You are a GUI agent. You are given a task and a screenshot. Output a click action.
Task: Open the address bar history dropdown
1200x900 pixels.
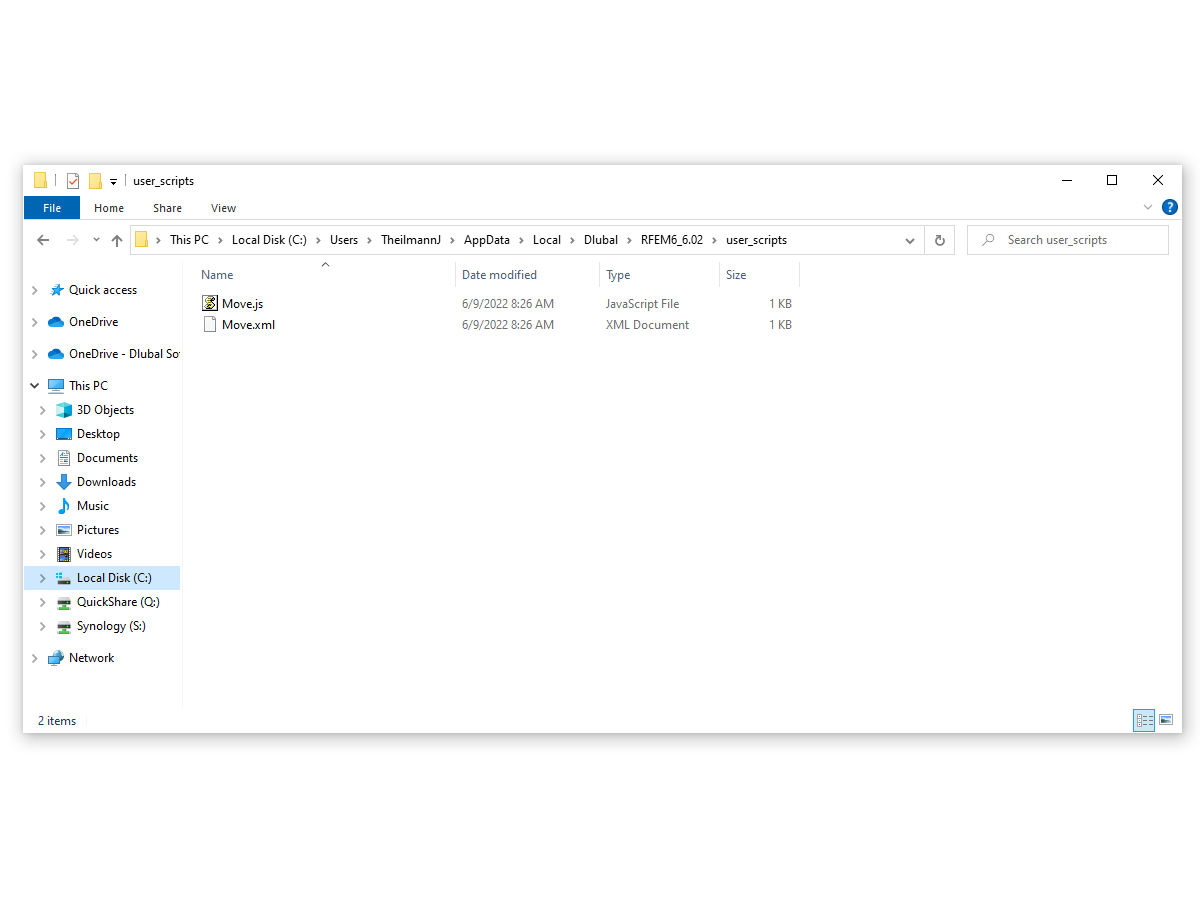point(909,240)
